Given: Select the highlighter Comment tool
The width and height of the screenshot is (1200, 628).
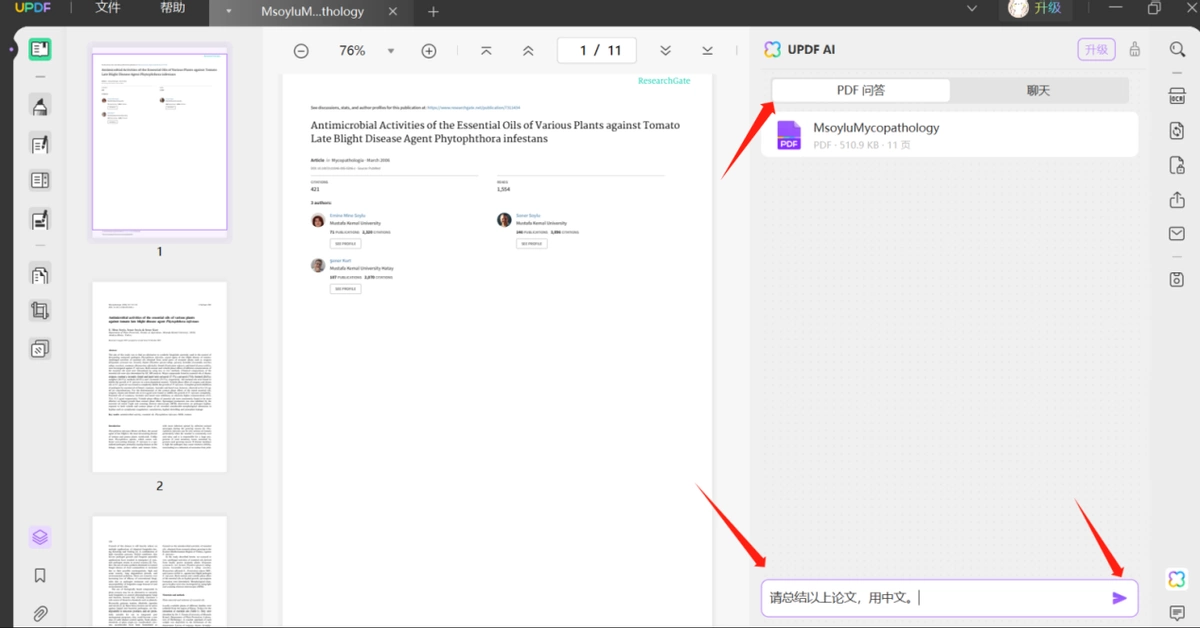Looking at the screenshot, I should tap(40, 107).
